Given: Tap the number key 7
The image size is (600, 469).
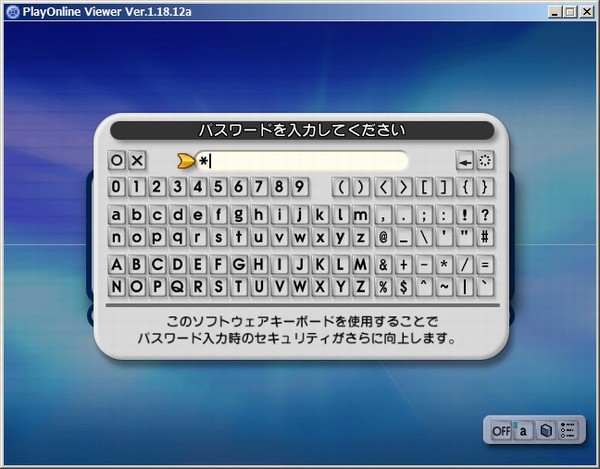Looking at the screenshot, I should pos(259,187).
